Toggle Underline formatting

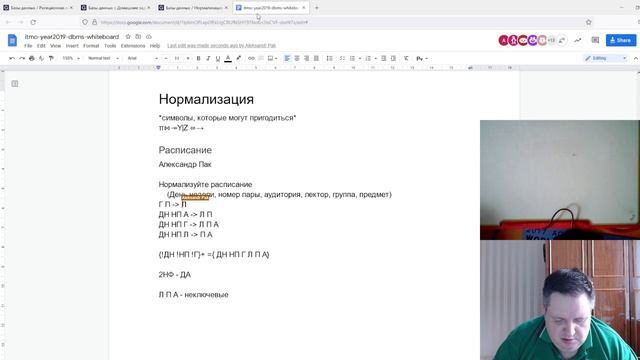(x=218, y=58)
